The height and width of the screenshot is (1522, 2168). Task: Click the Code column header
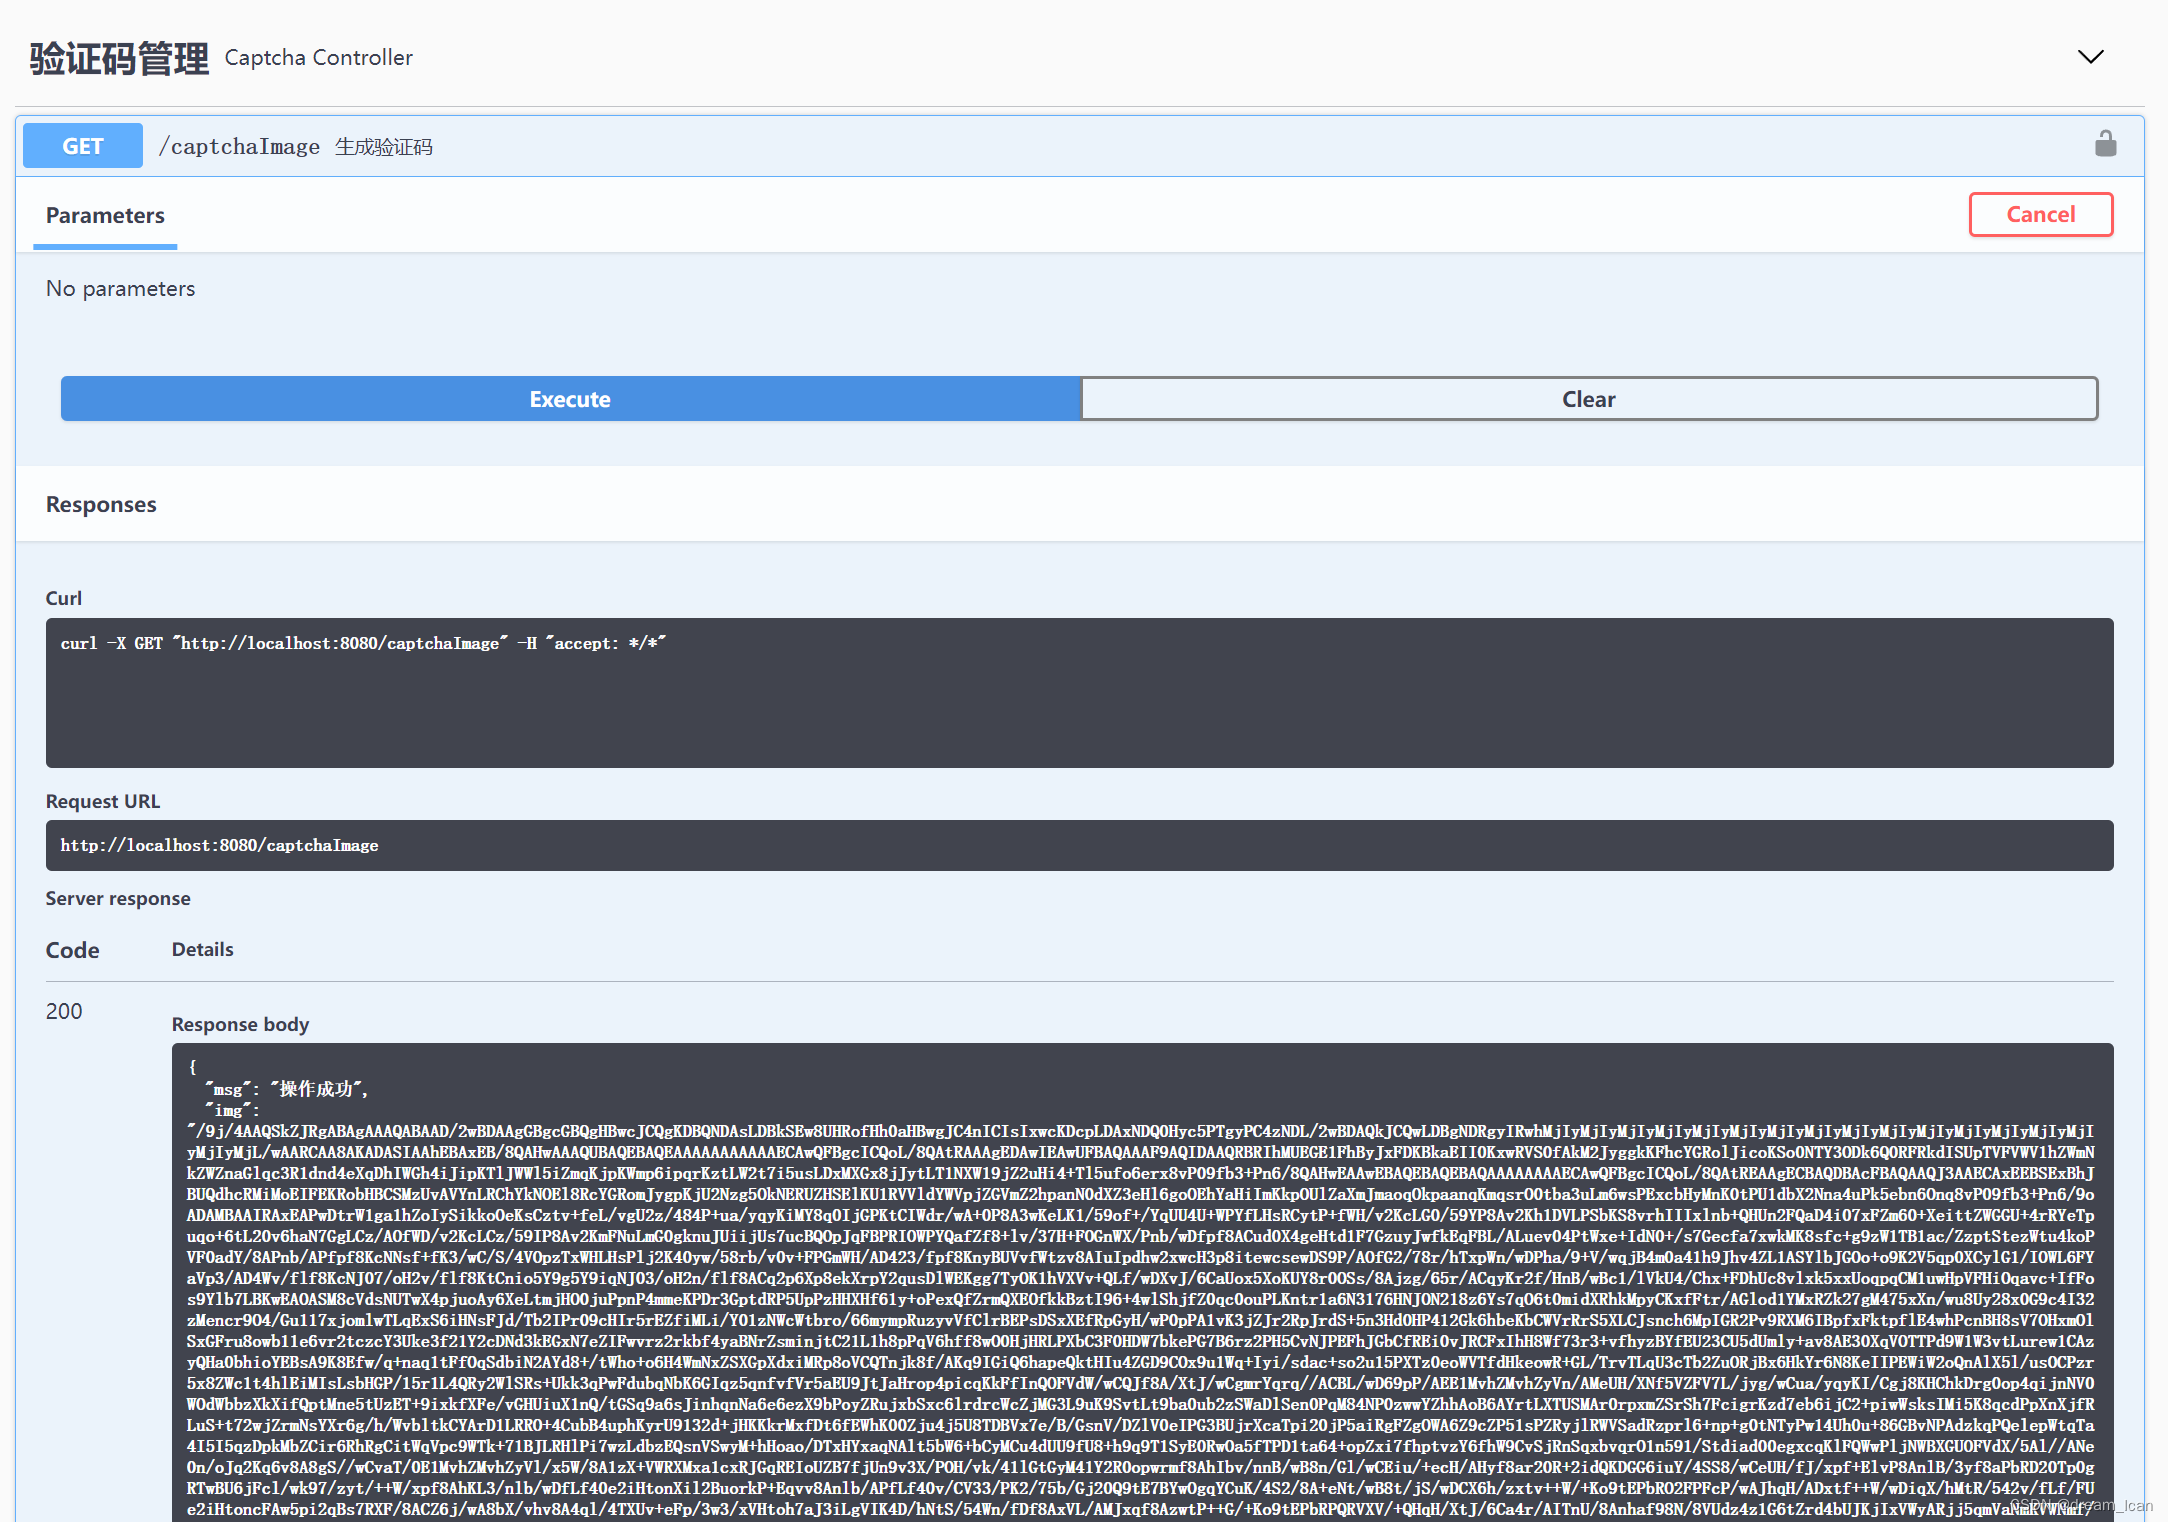pyautogui.click(x=72, y=950)
